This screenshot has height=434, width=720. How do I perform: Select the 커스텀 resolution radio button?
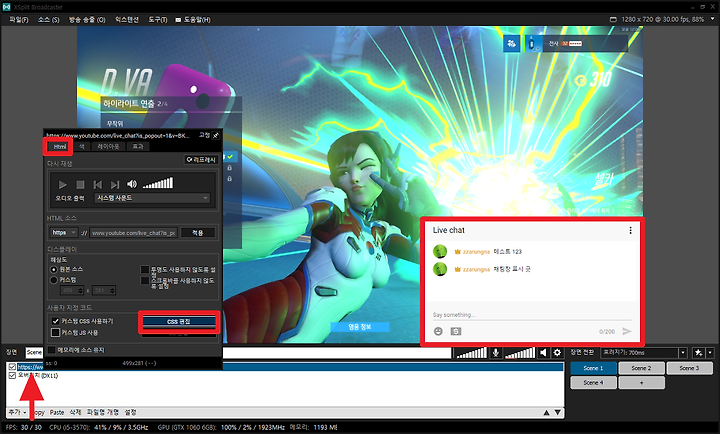pos(54,280)
